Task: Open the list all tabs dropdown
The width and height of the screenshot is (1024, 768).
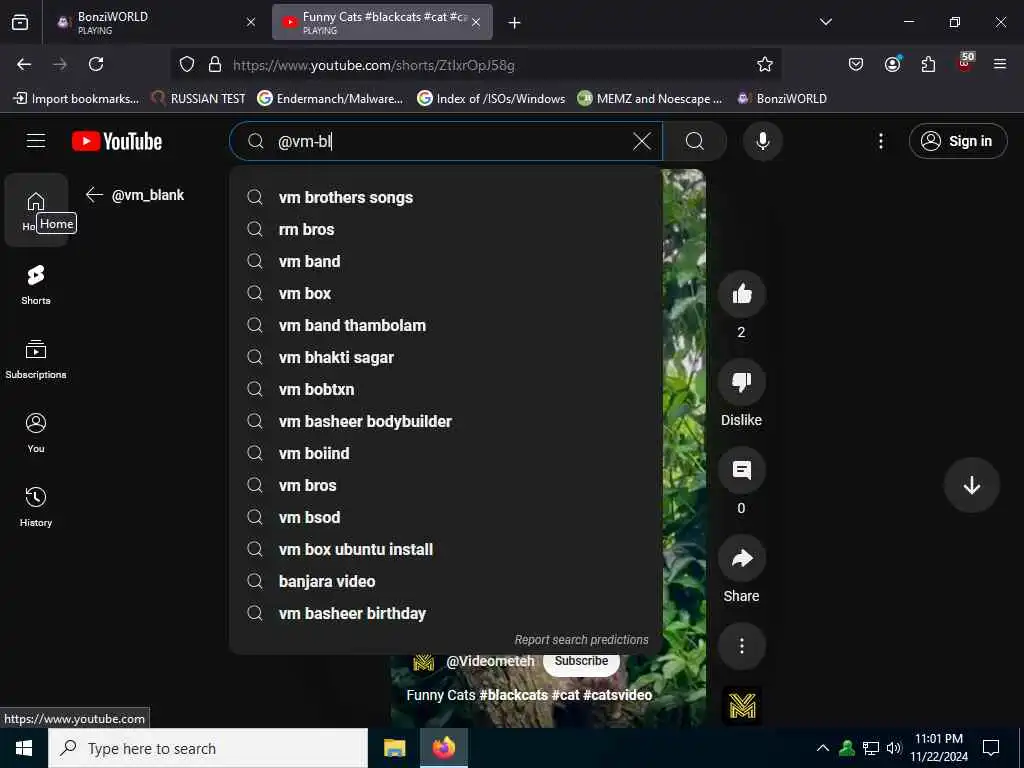Action: click(825, 22)
